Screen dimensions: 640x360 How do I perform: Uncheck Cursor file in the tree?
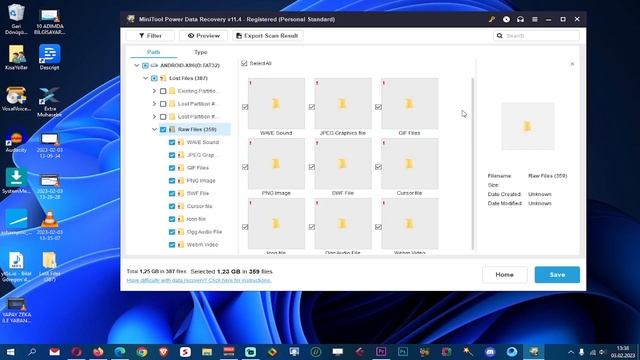tap(172, 206)
